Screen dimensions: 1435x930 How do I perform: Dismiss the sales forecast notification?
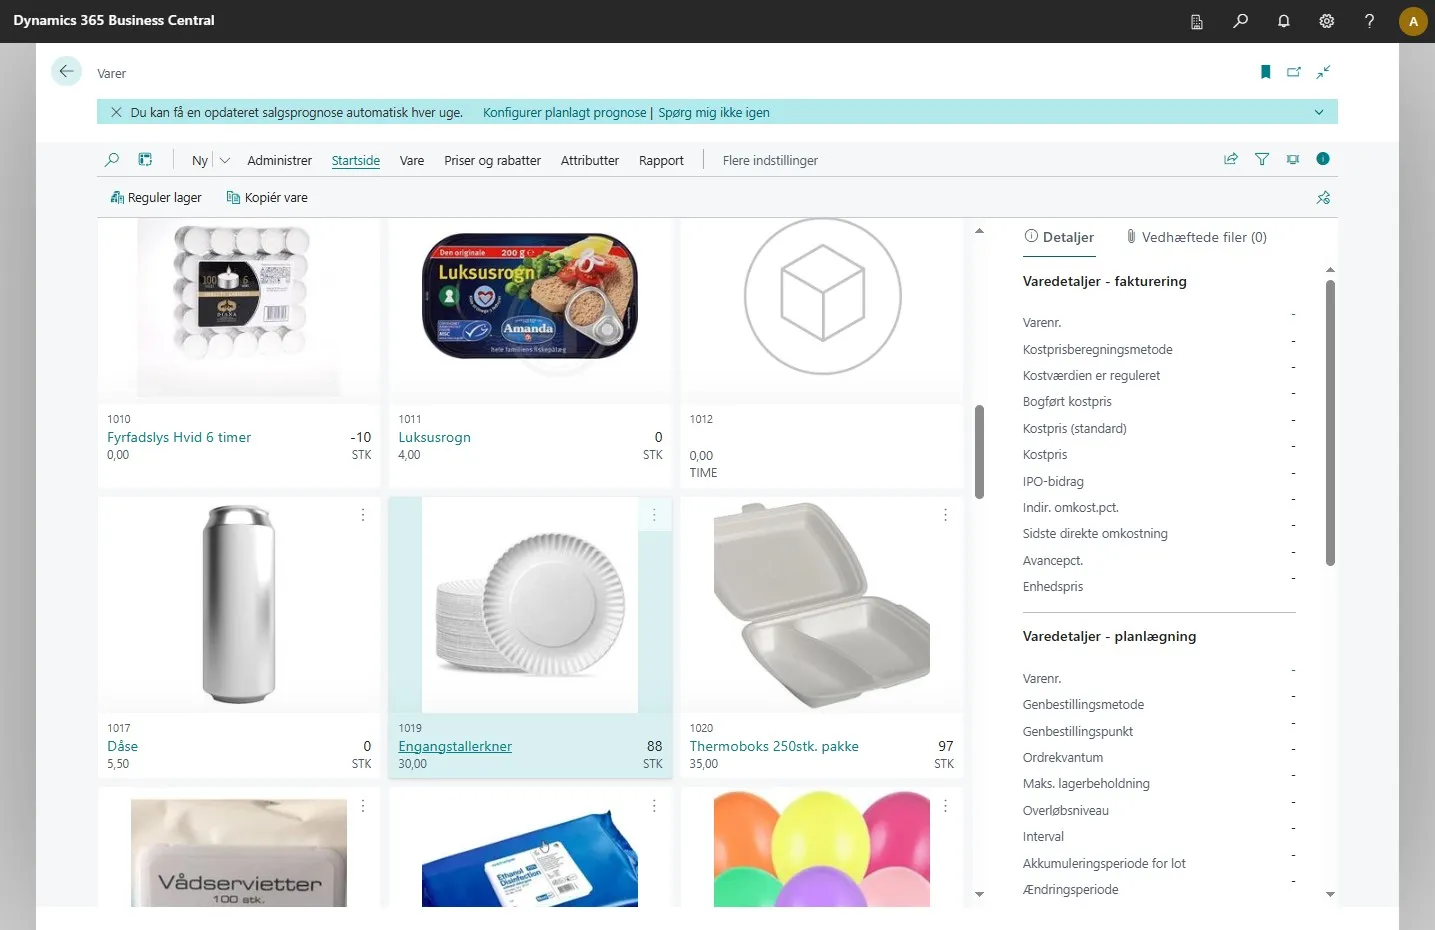116,113
